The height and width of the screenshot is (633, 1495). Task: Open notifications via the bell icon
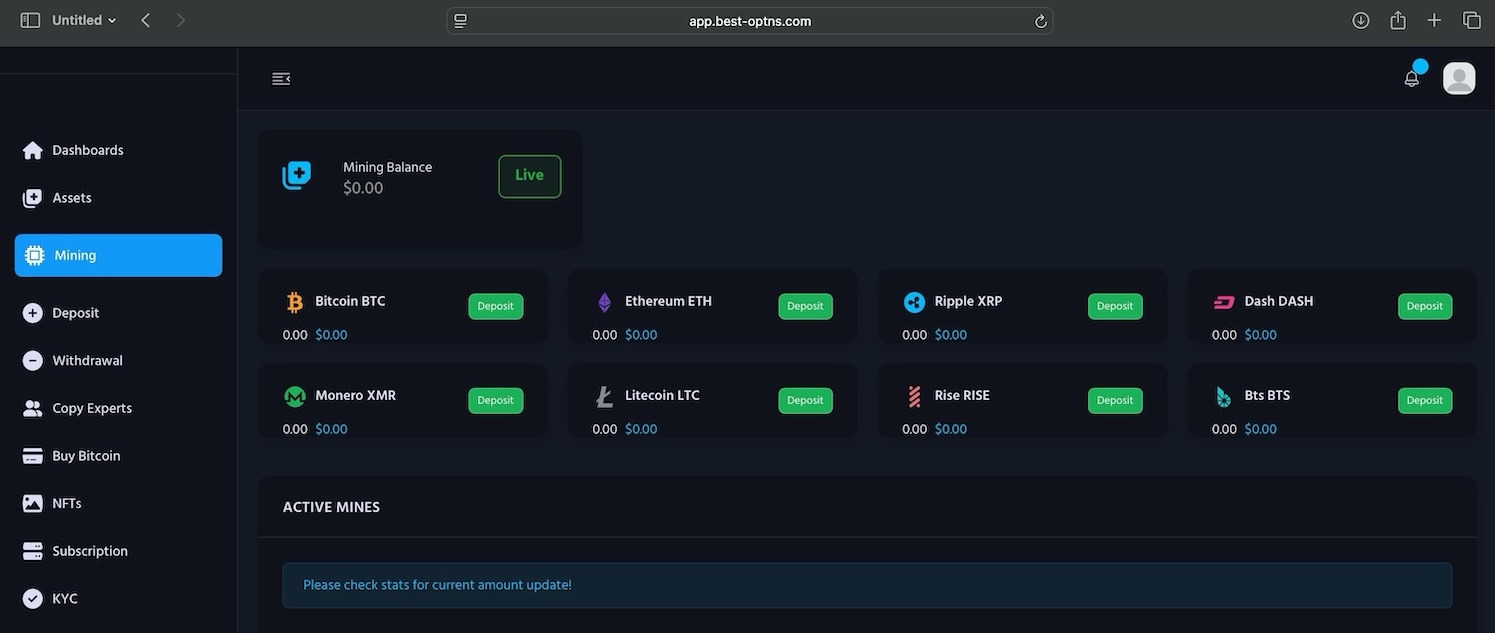pos(1412,78)
